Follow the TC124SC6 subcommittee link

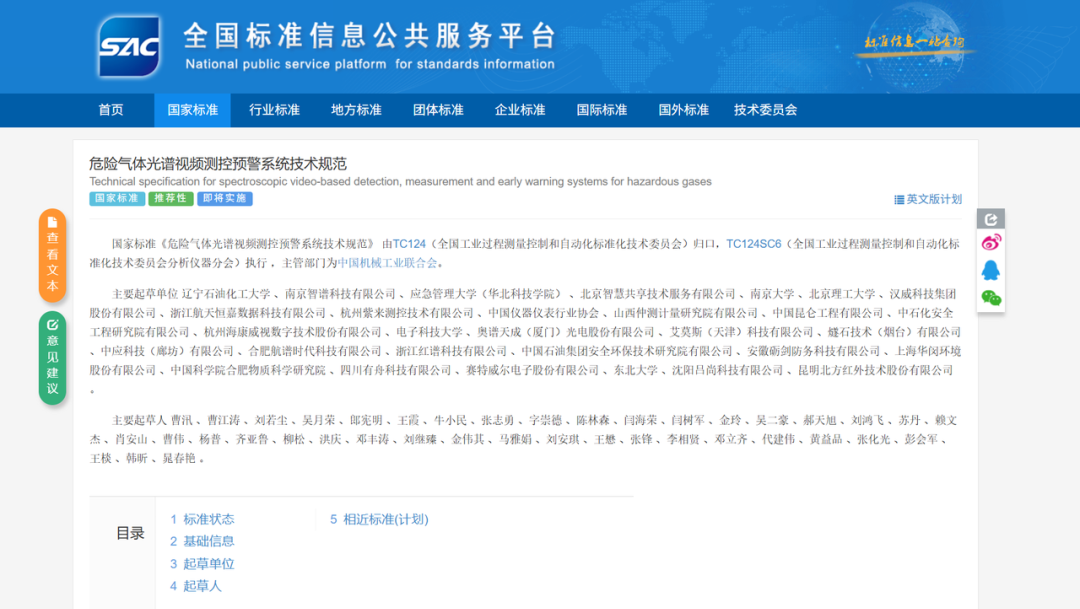coord(754,244)
